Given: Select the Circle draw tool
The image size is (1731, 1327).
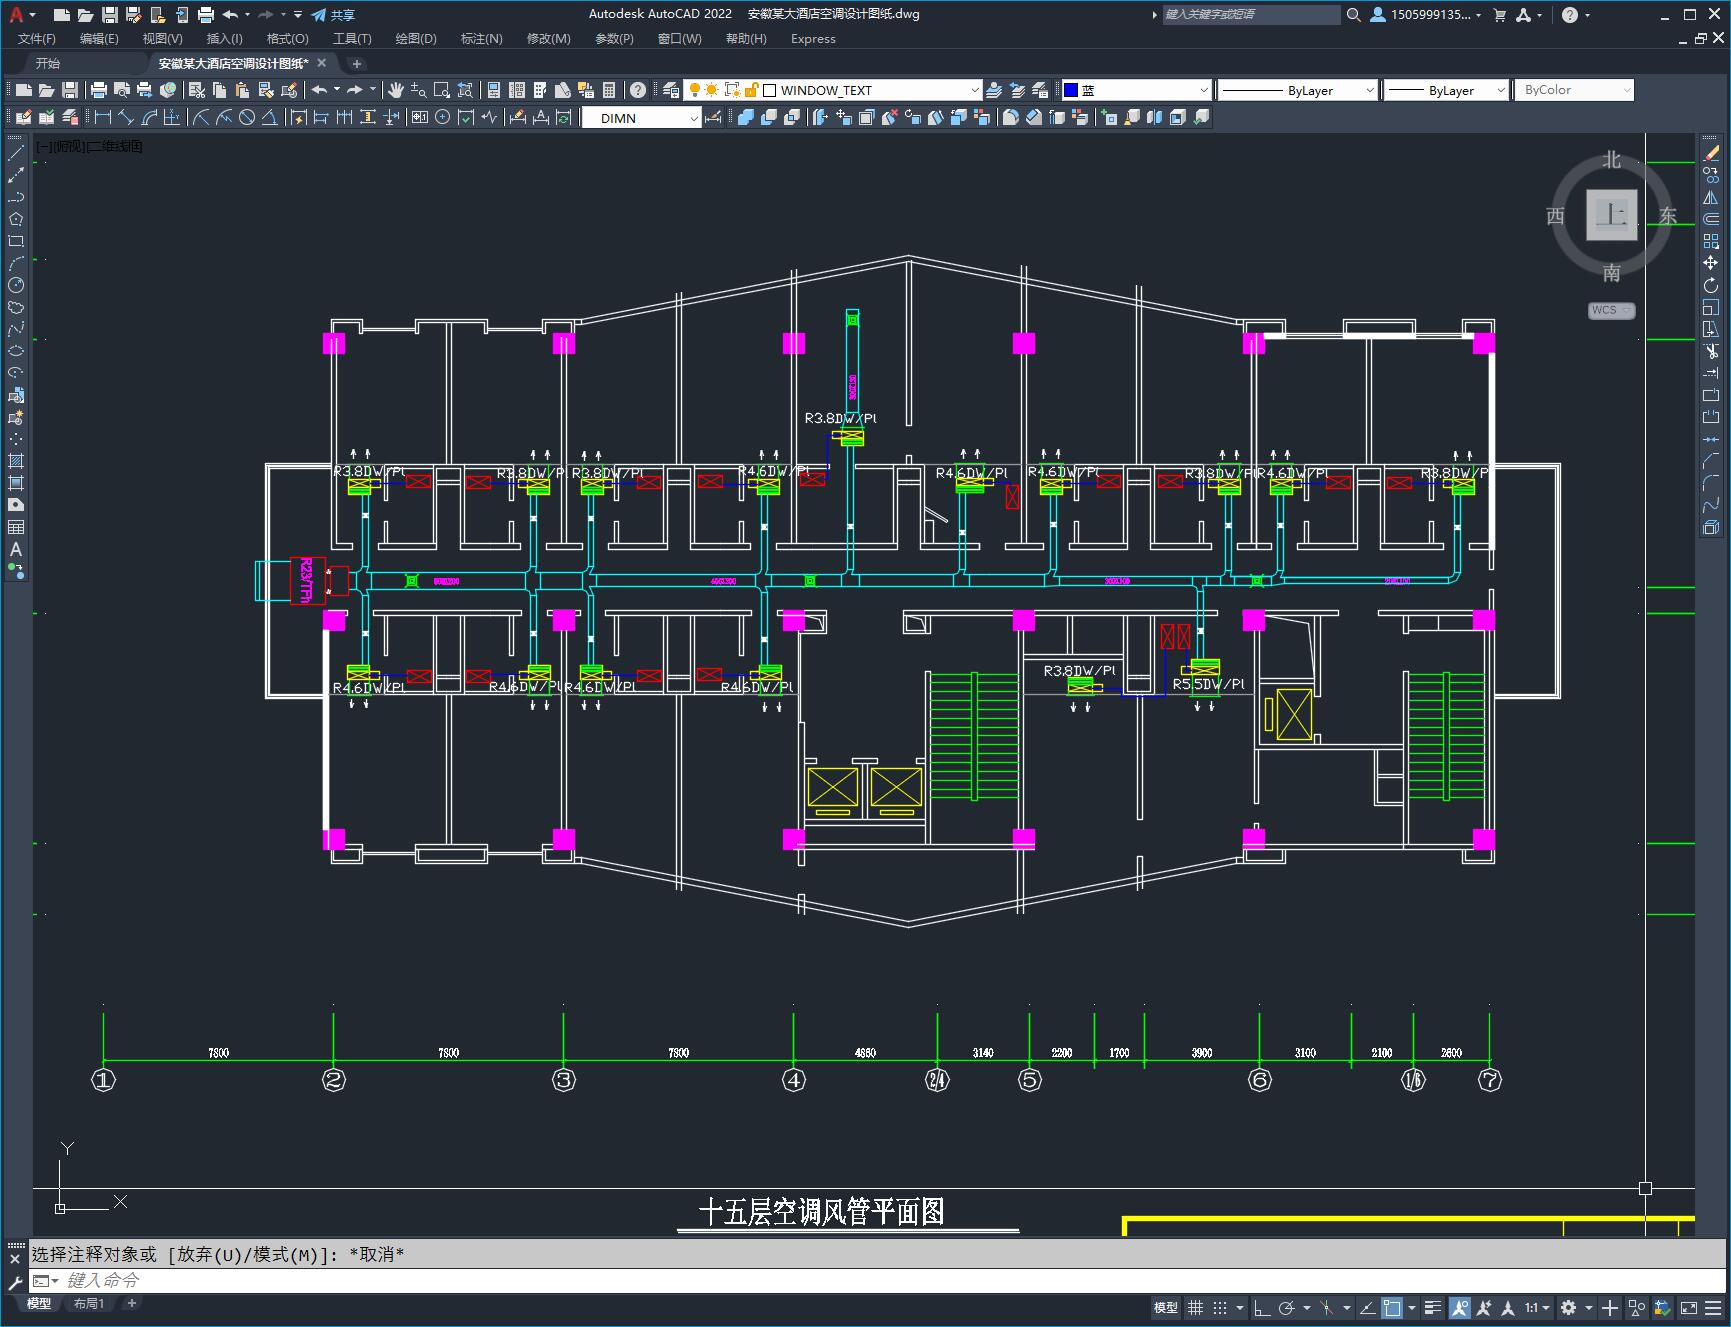Looking at the screenshot, I should tap(16, 285).
